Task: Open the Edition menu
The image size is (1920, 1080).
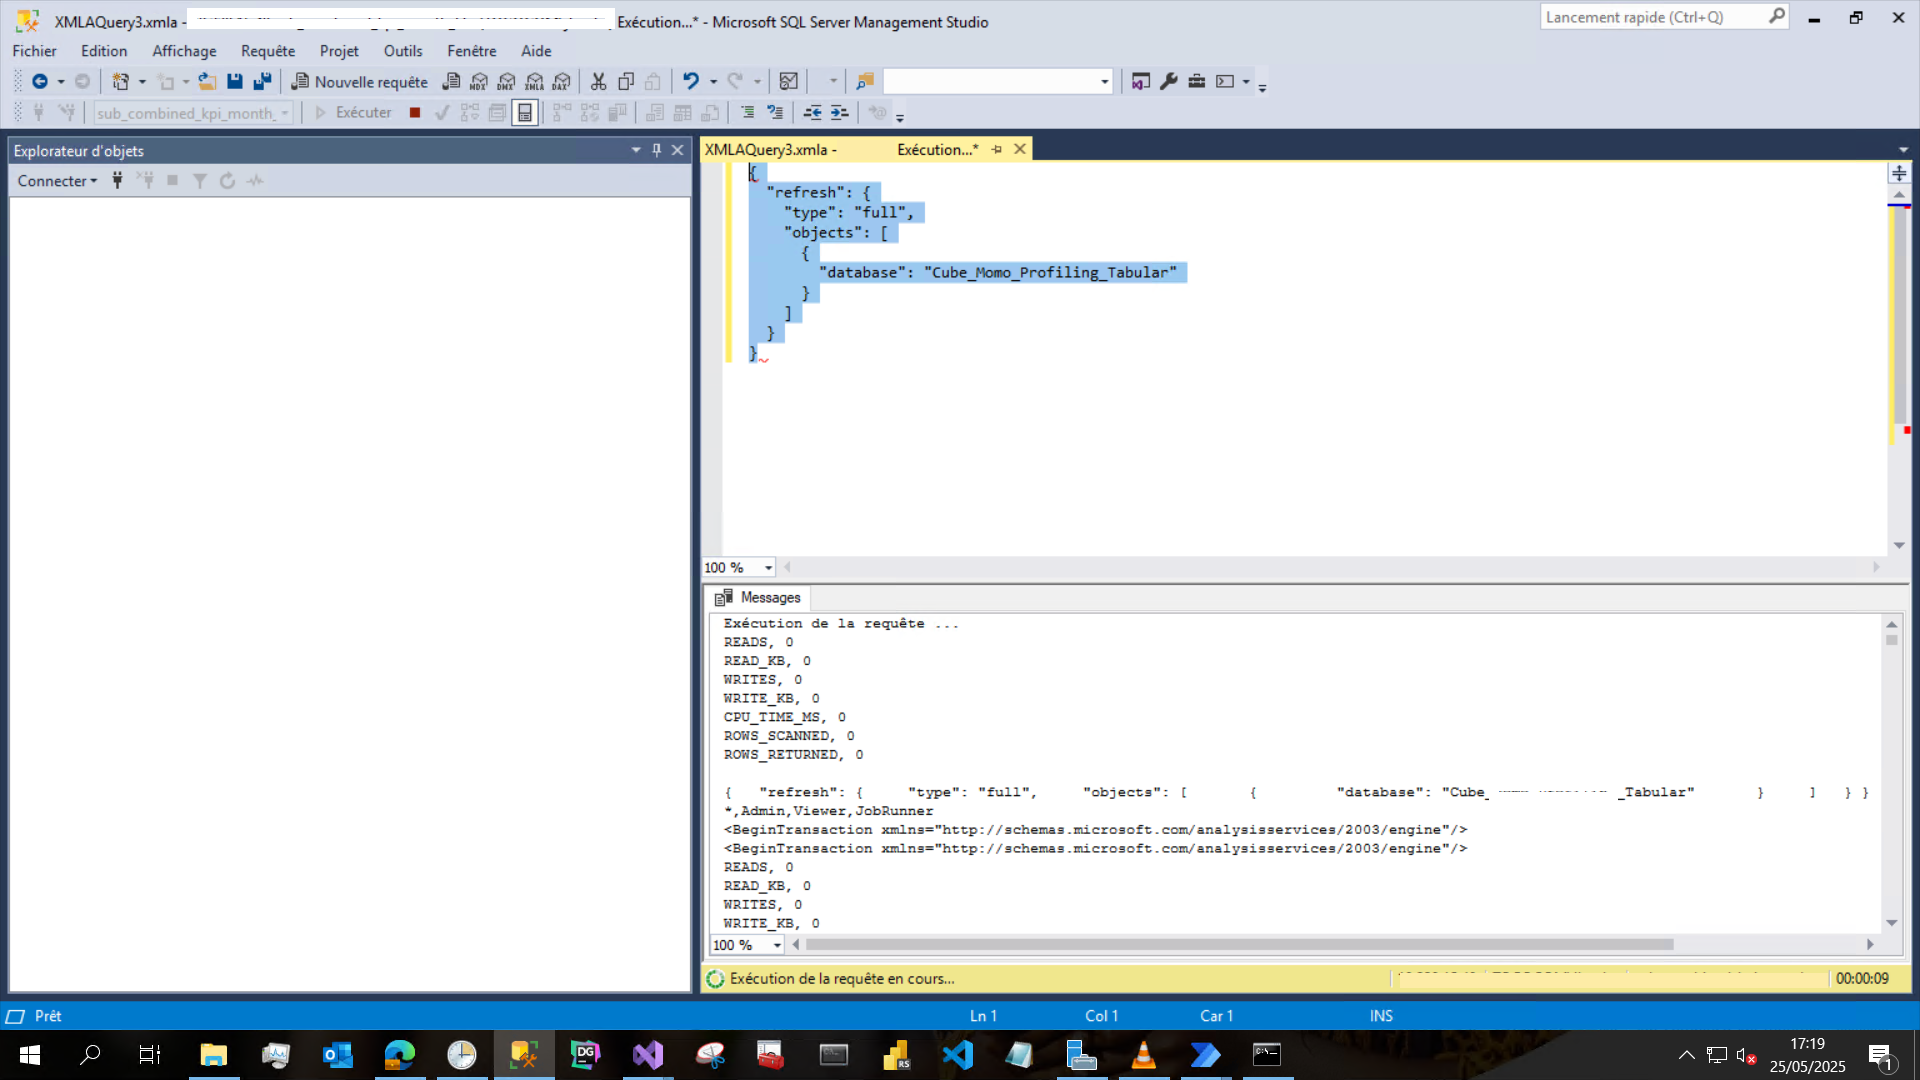Action: [104, 51]
